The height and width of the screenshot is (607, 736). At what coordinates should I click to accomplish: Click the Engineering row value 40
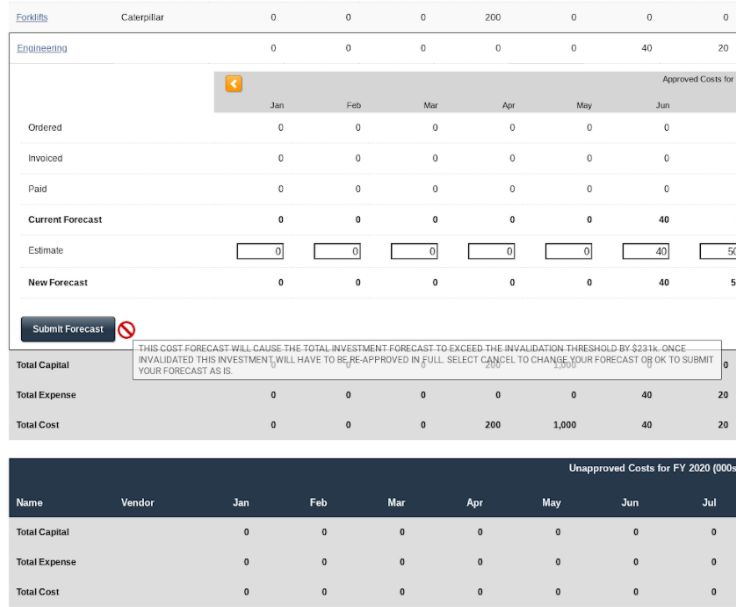(x=647, y=48)
